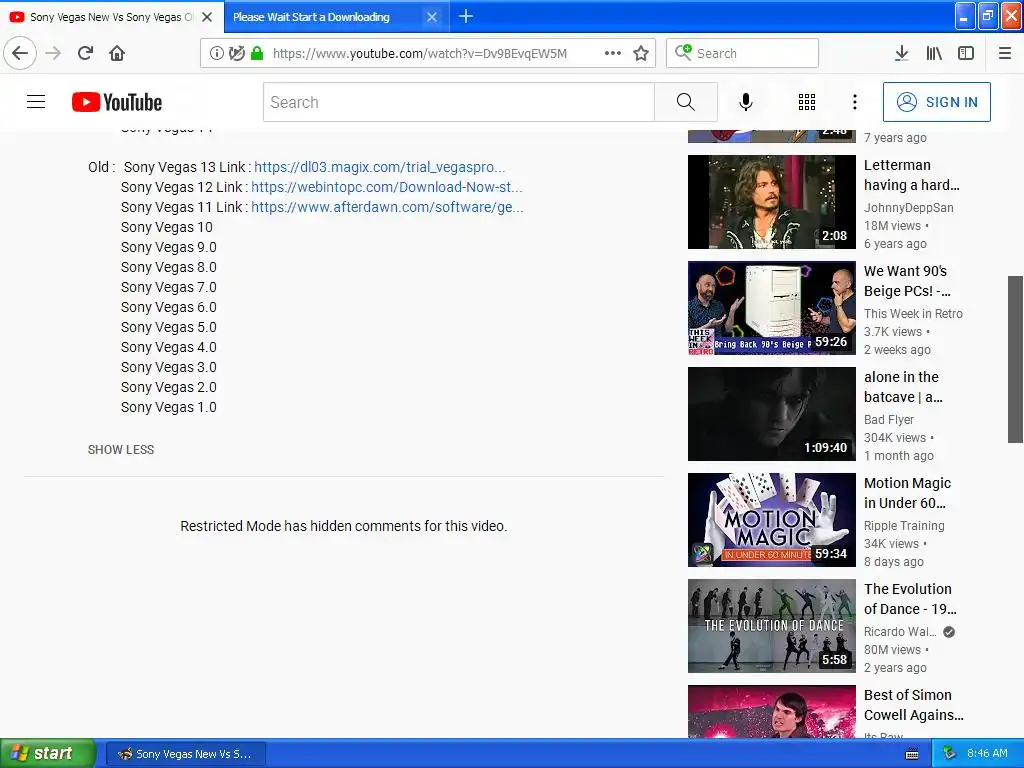
Task: Open the Firefox hamburger menu
Action: (x=1005, y=53)
